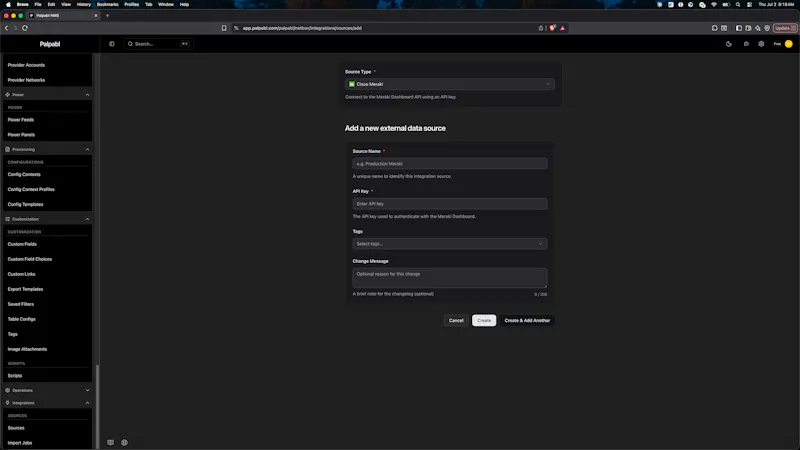Open the yellow user avatar menu
Screen dimensions: 800x450
789,44
